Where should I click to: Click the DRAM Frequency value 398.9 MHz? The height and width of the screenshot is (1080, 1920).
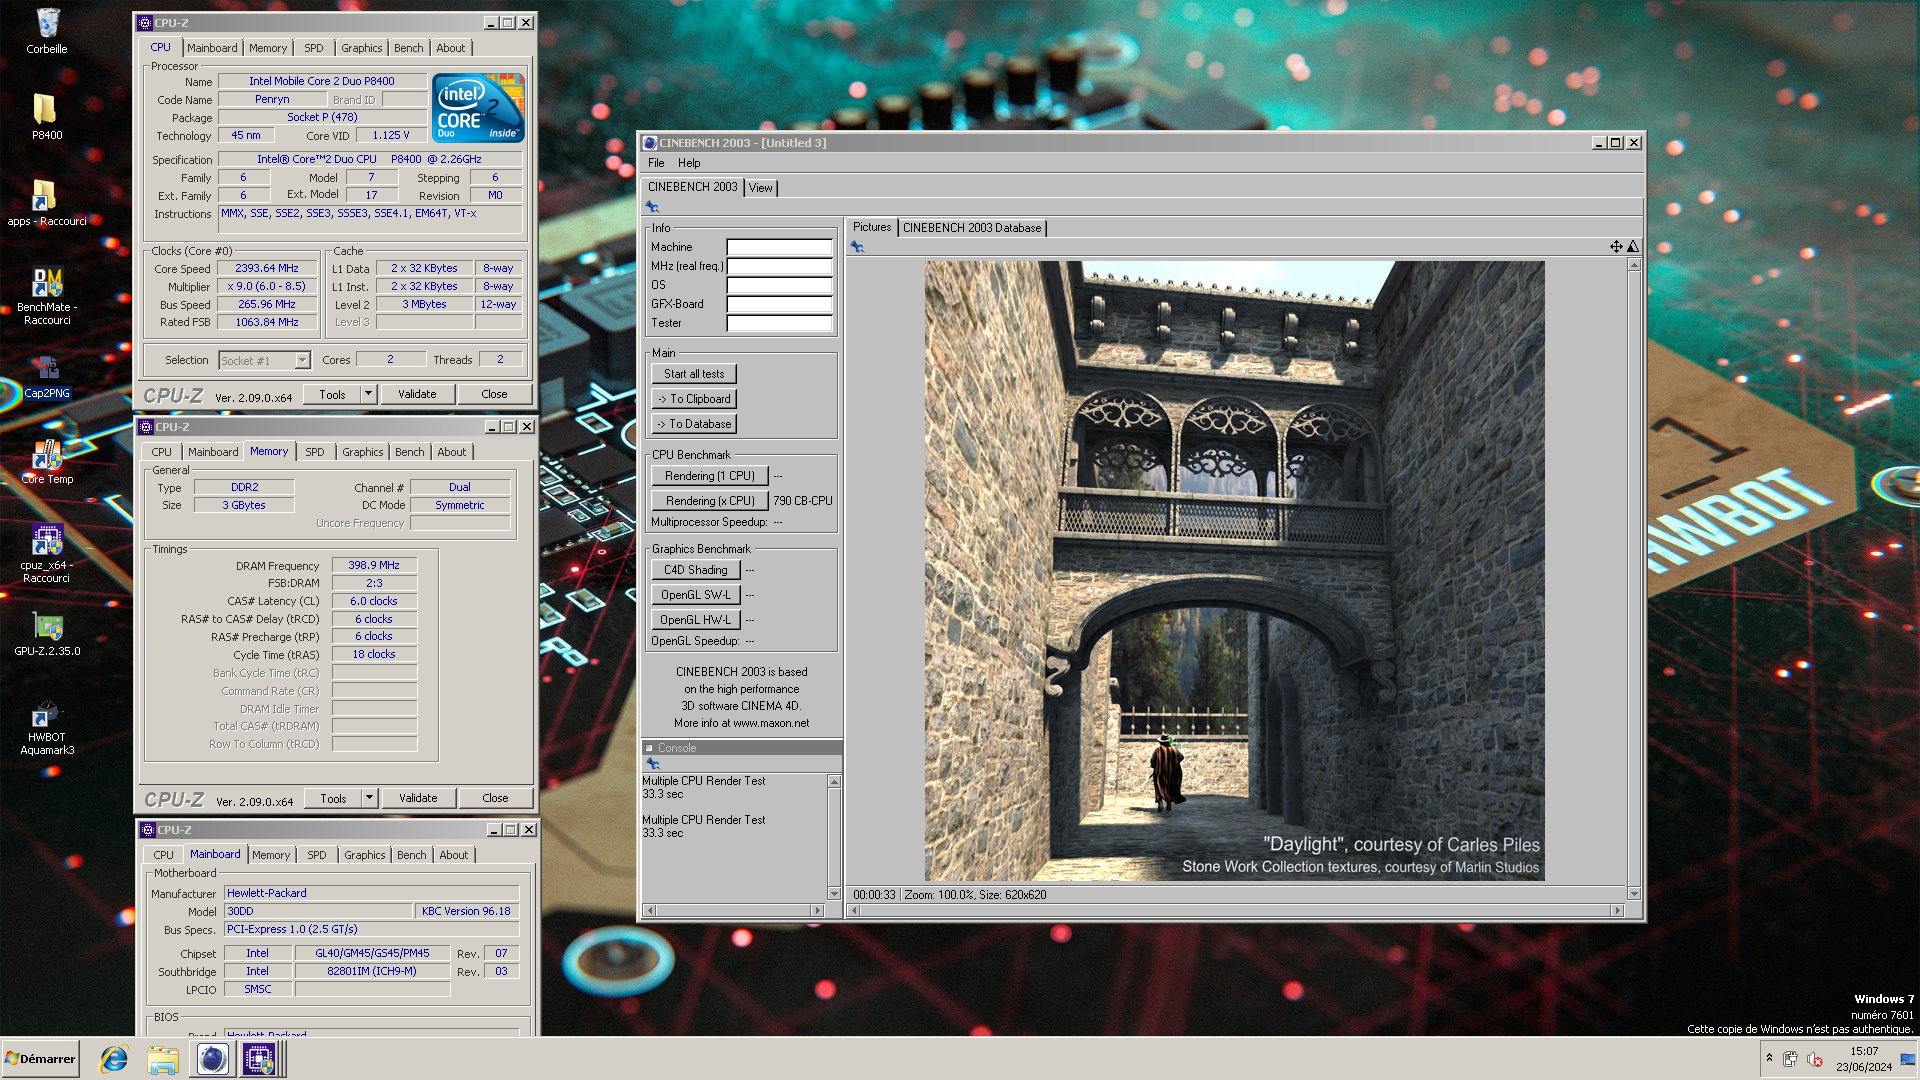tap(374, 565)
